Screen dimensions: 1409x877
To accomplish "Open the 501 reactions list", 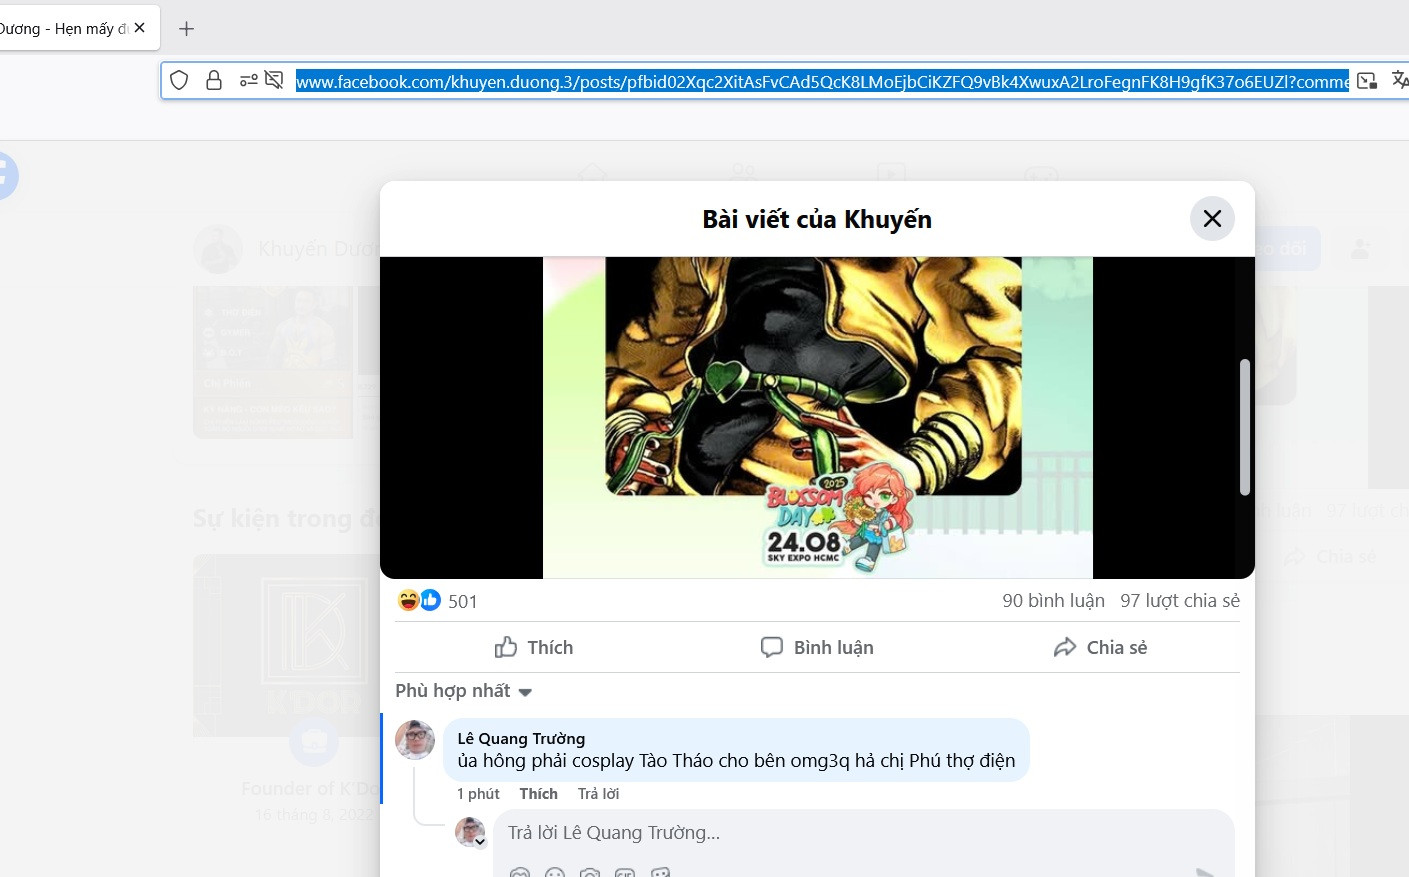I will pyautogui.click(x=462, y=601).
